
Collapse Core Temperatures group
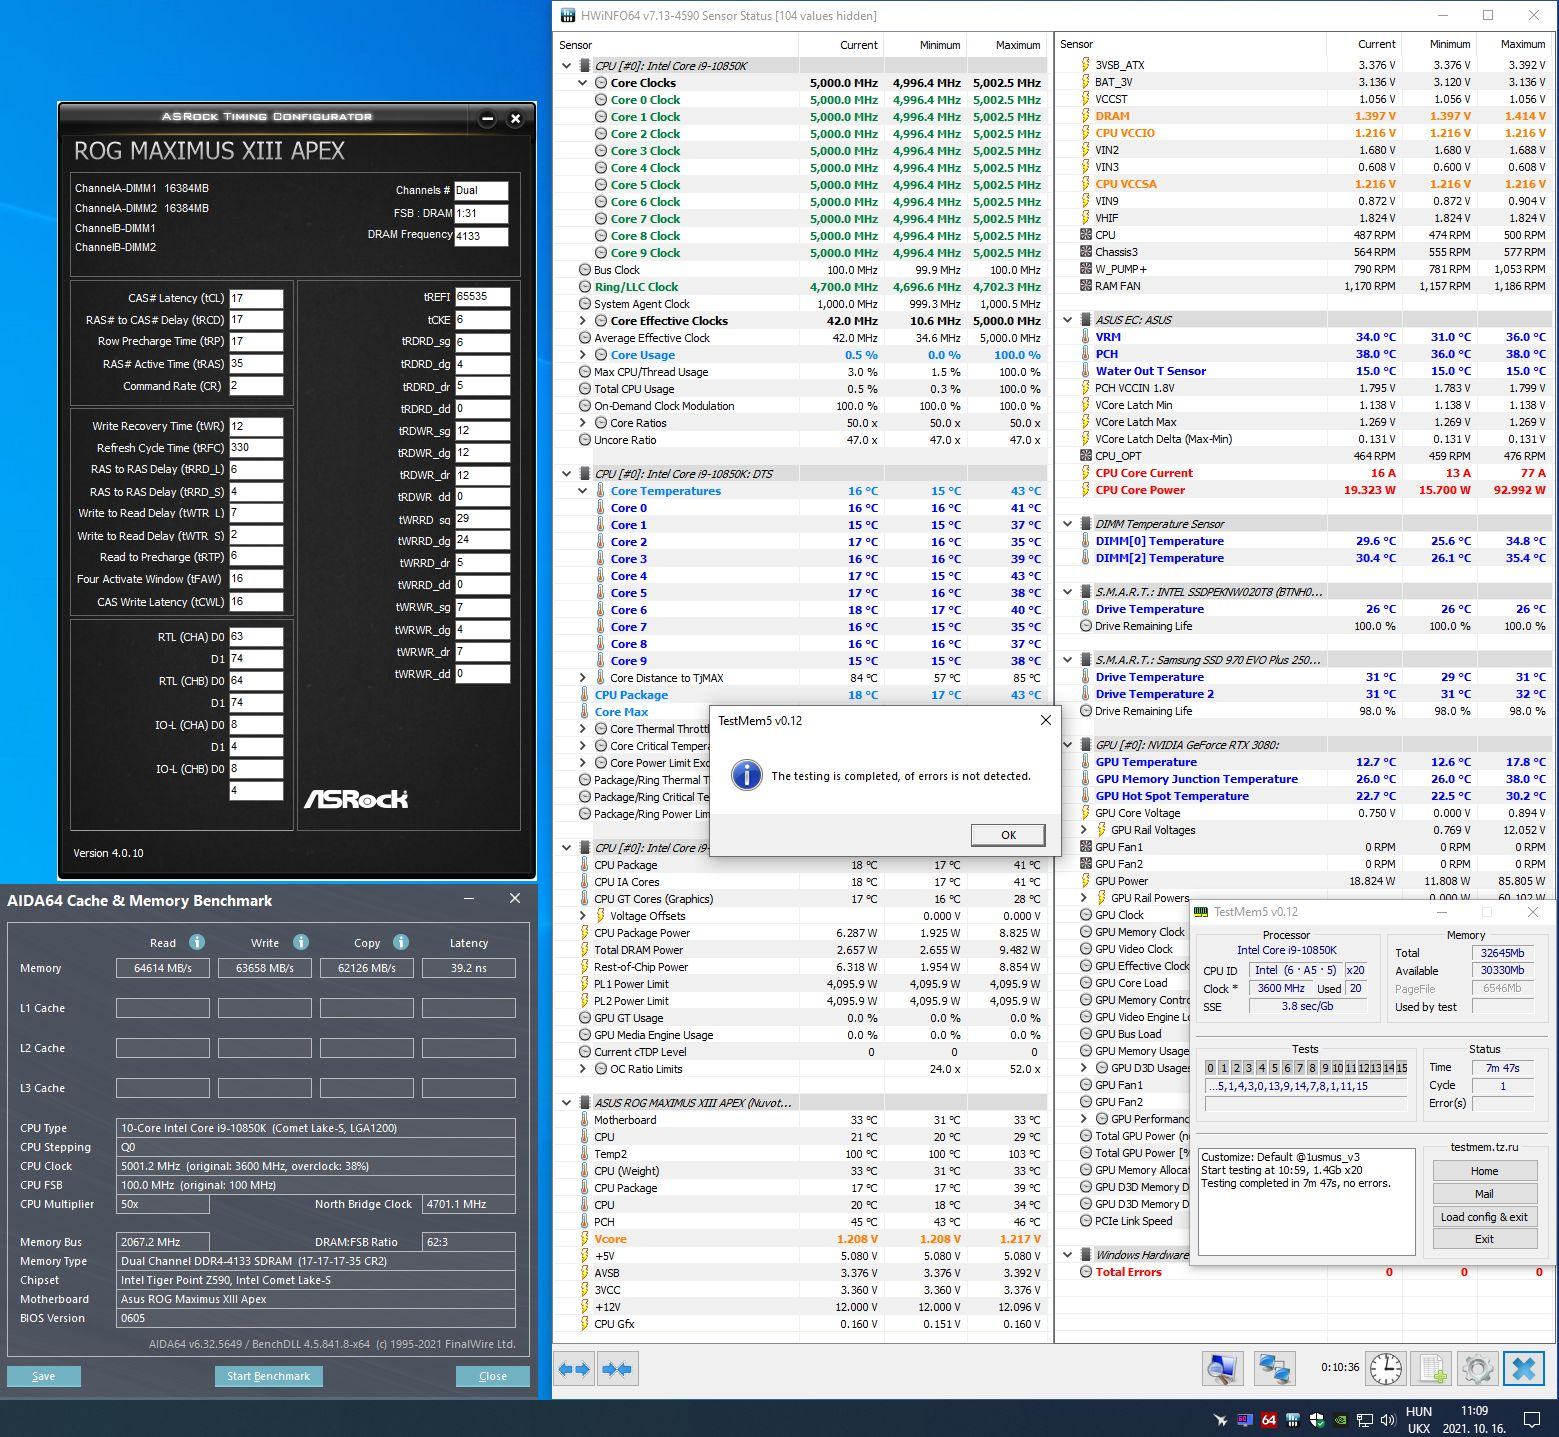(583, 491)
